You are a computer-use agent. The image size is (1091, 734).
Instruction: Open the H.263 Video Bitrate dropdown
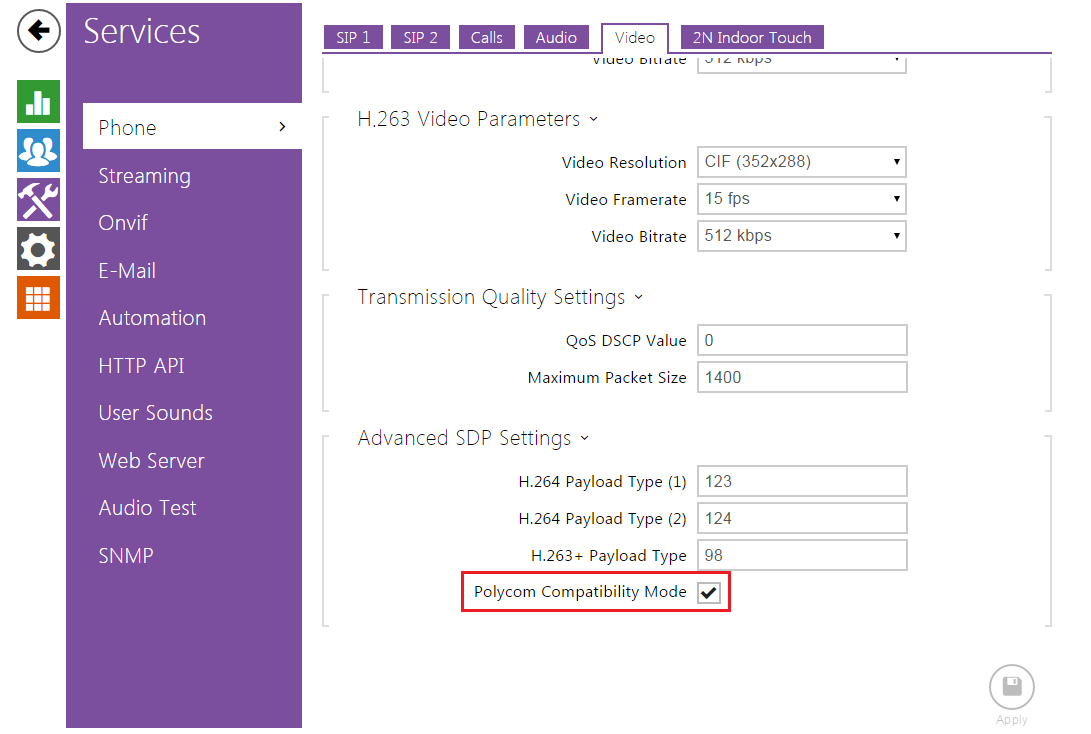click(x=801, y=236)
